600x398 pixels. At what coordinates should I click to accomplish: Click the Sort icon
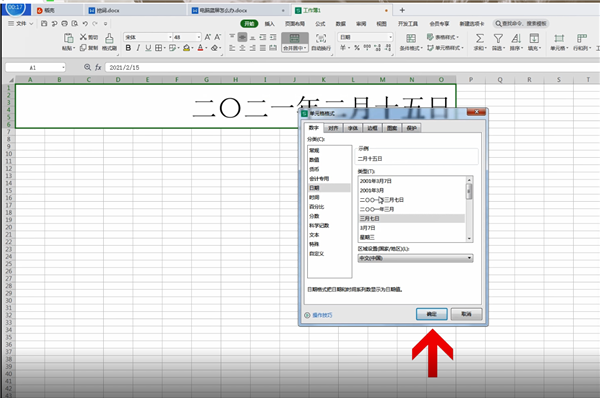tap(516, 38)
